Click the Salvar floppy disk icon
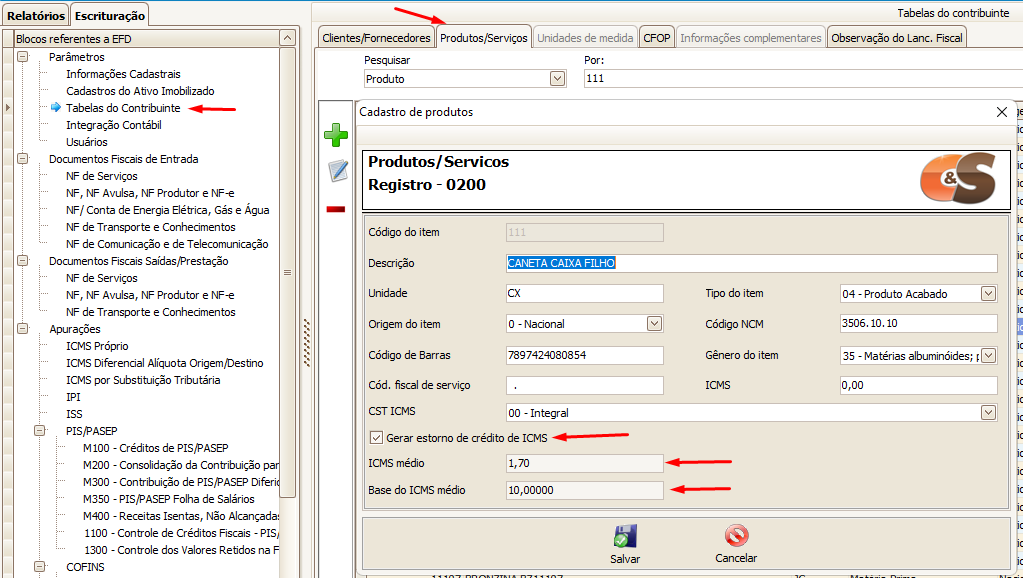Image resolution: width=1023 pixels, height=578 pixels. [625, 536]
